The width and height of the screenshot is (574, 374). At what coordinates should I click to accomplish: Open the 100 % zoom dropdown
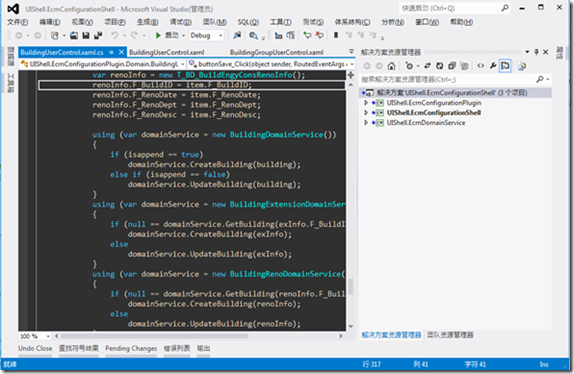(48, 336)
